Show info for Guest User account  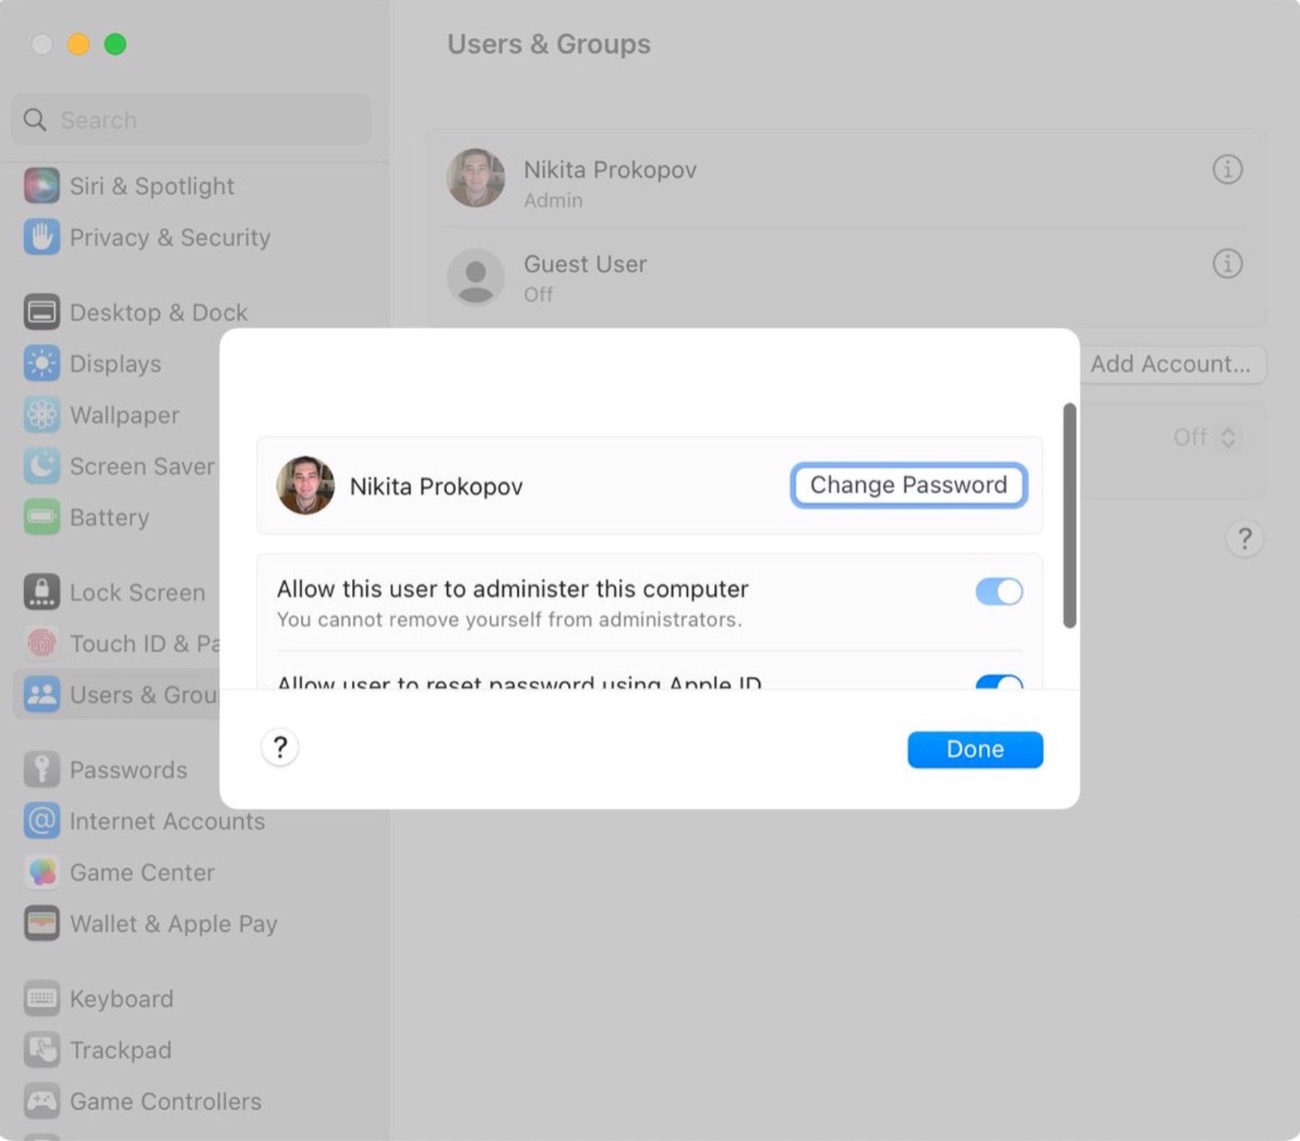(x=1227, y=264)
